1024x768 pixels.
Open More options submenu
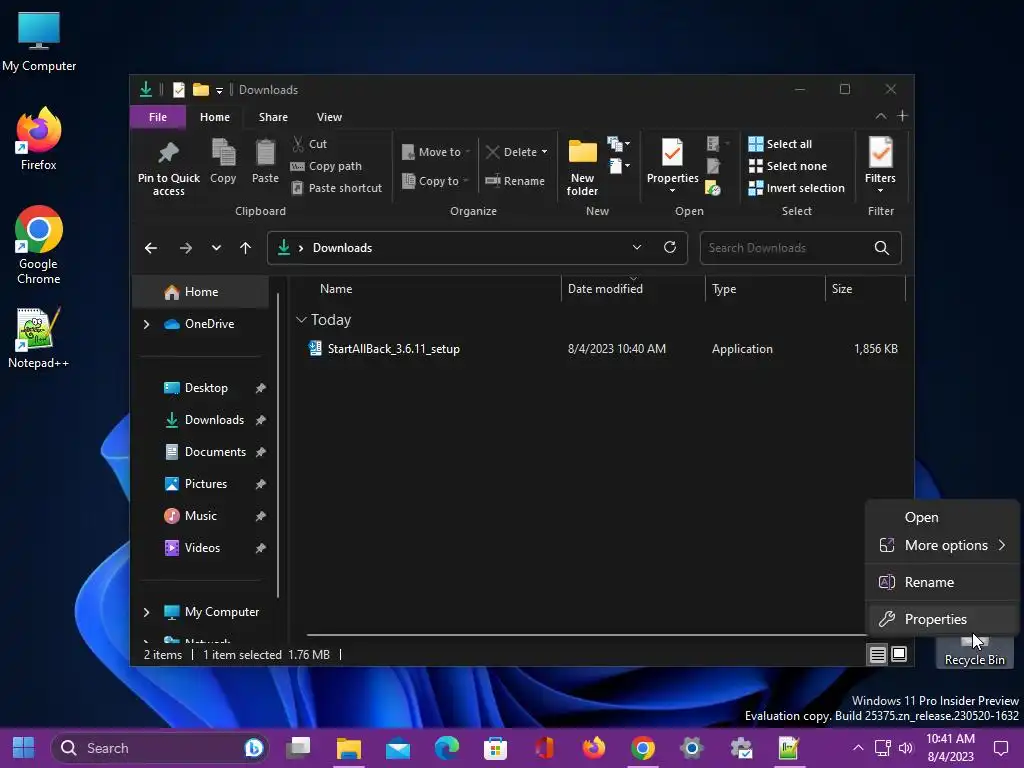tap(942, 545)
